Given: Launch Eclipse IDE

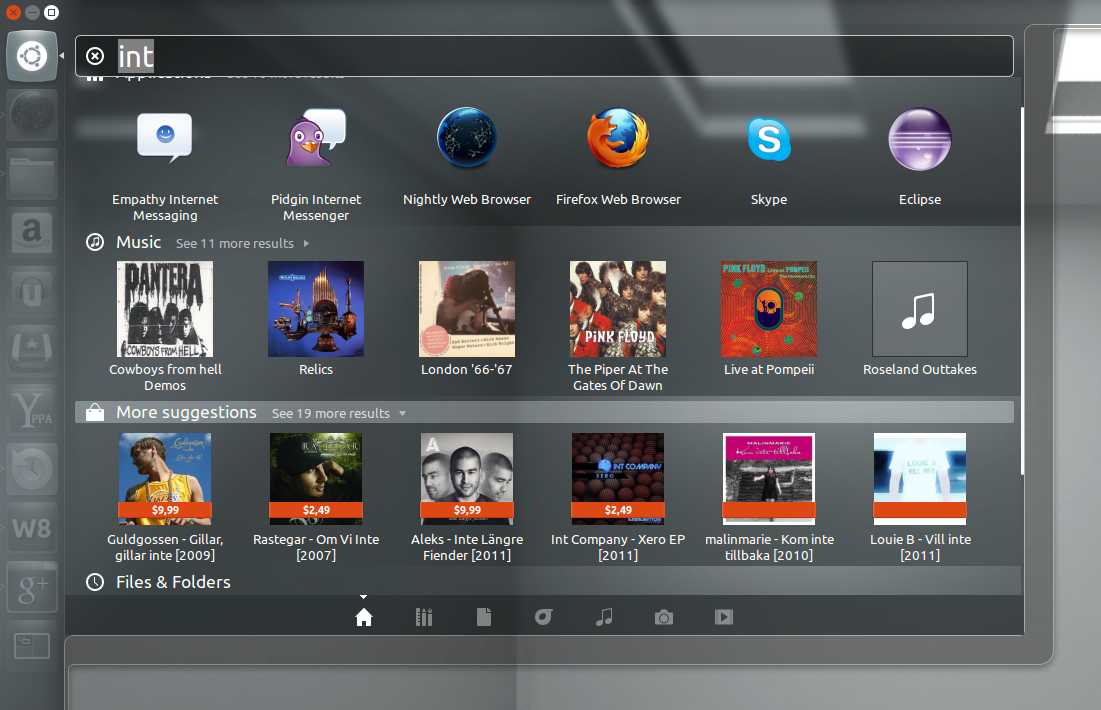Looking at the screenshot, I should coord(920,156).
